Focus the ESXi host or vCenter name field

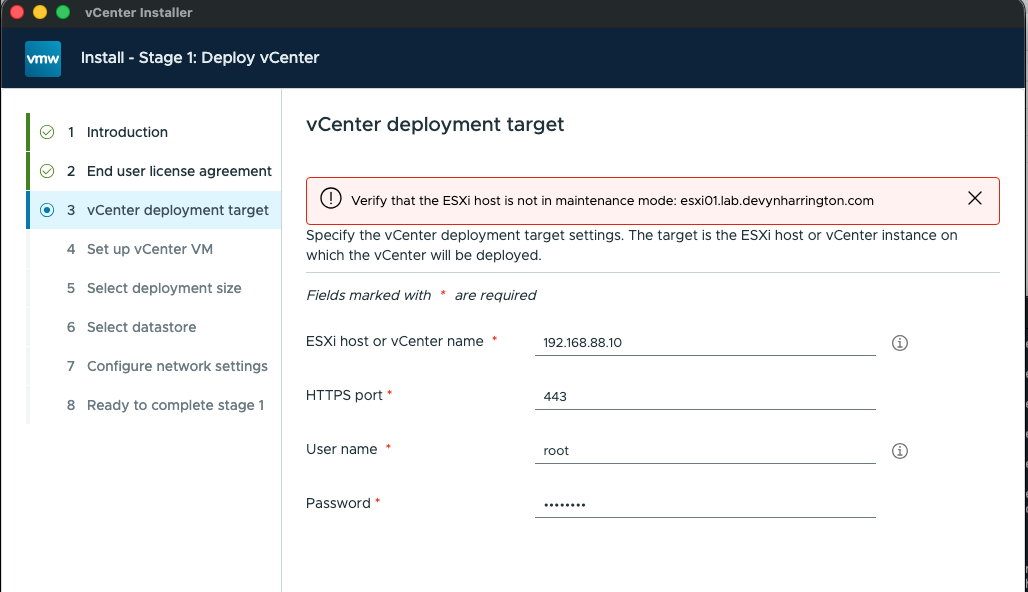click(x=705, y=342)
